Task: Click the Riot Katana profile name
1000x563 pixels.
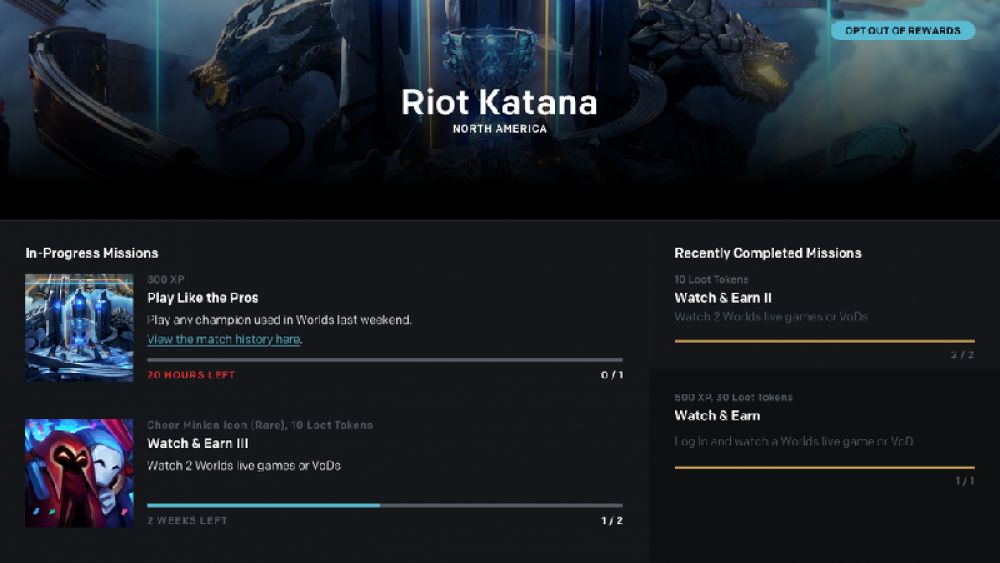Action: click(499, 102)
